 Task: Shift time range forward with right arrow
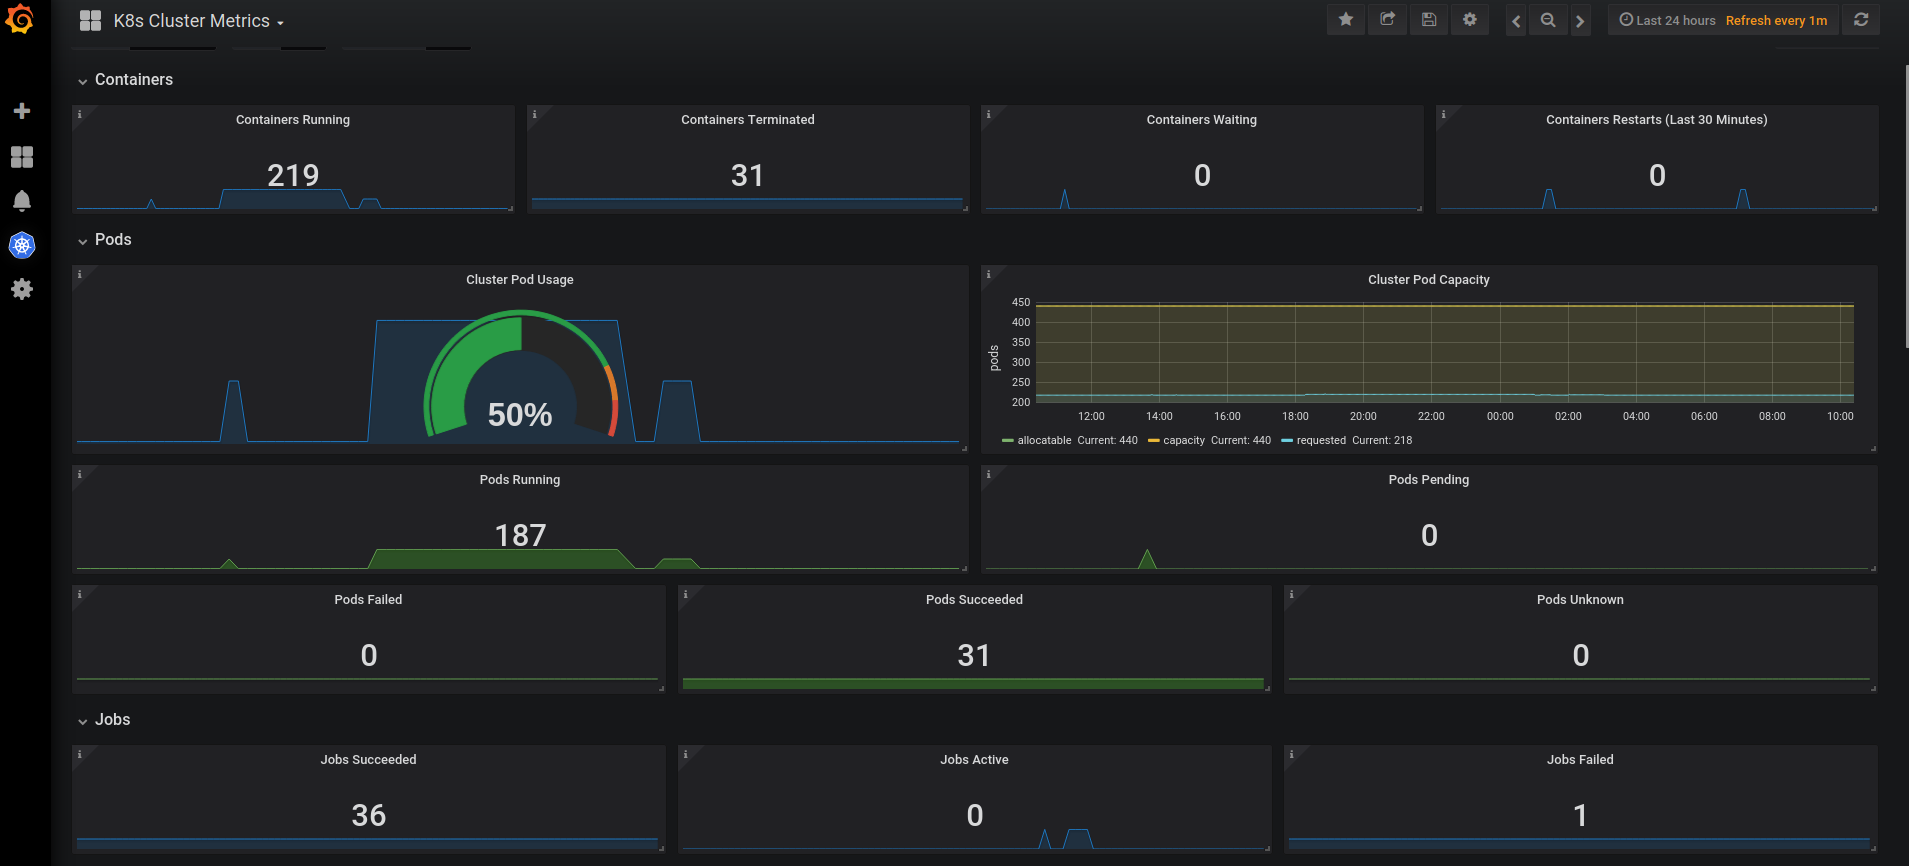point(1580,20)
